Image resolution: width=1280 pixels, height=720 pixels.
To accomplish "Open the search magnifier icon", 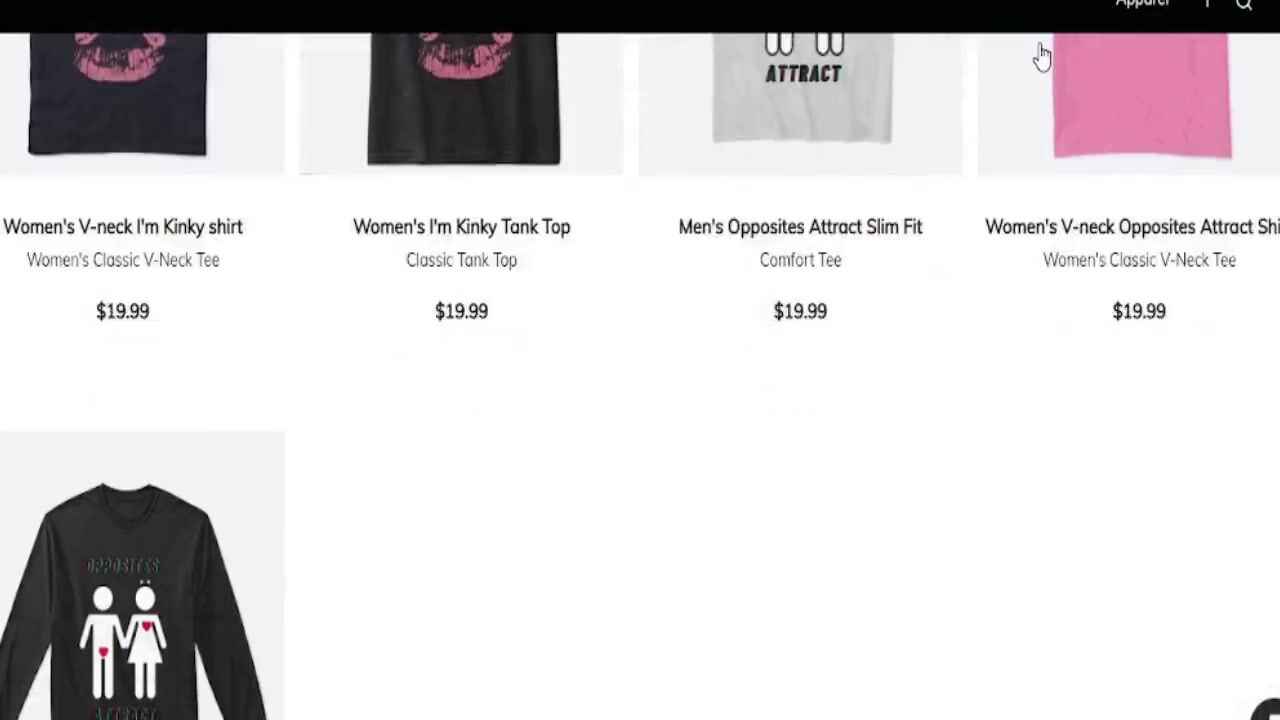I will 1244,5.
